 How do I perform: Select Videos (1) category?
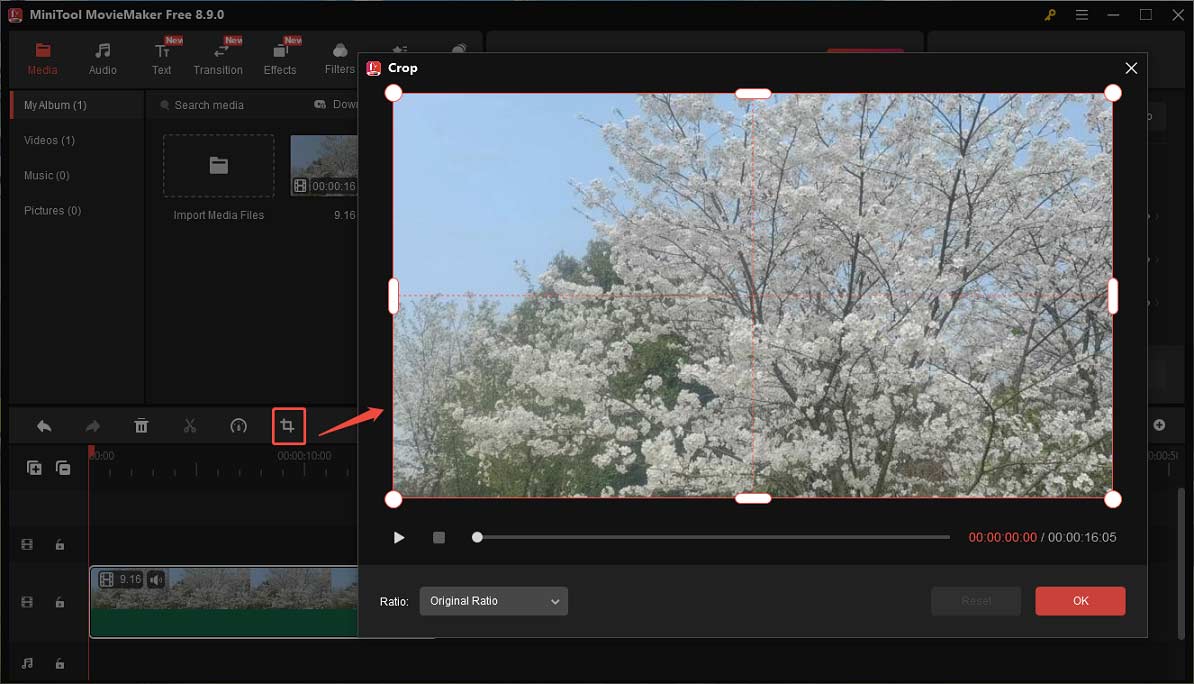49,140
